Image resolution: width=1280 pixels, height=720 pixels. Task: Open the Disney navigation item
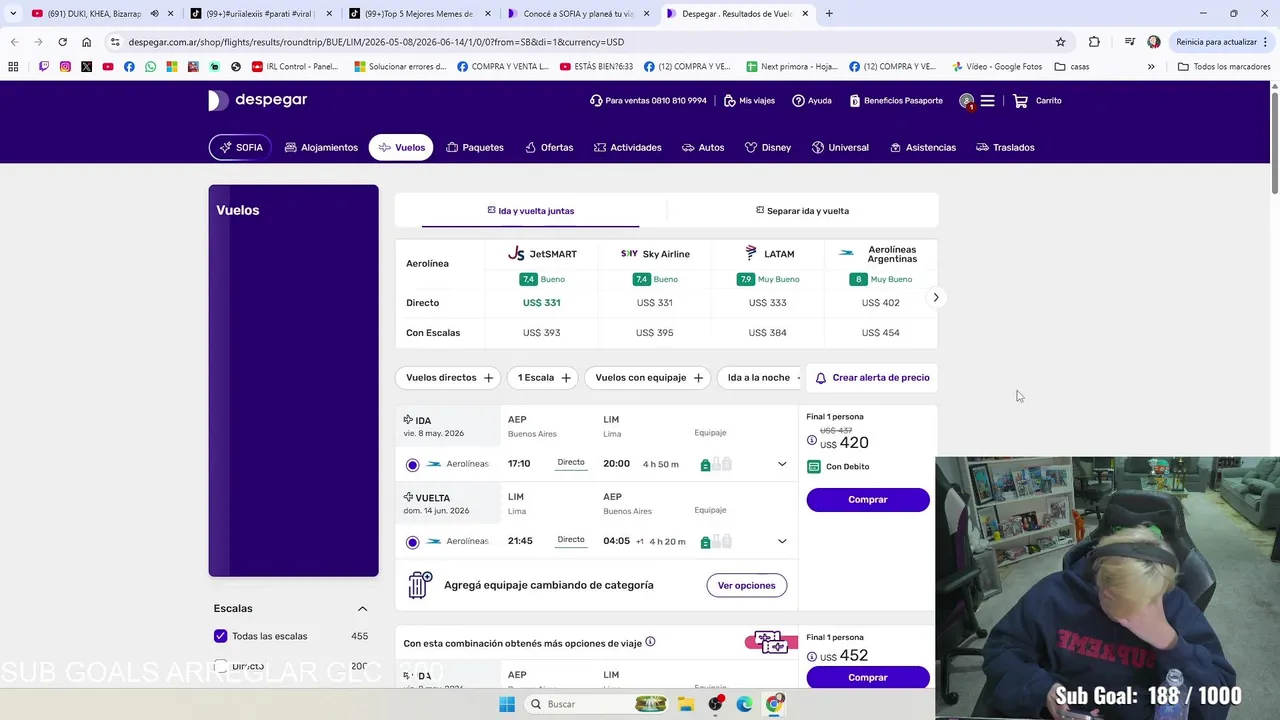(768, 147)
